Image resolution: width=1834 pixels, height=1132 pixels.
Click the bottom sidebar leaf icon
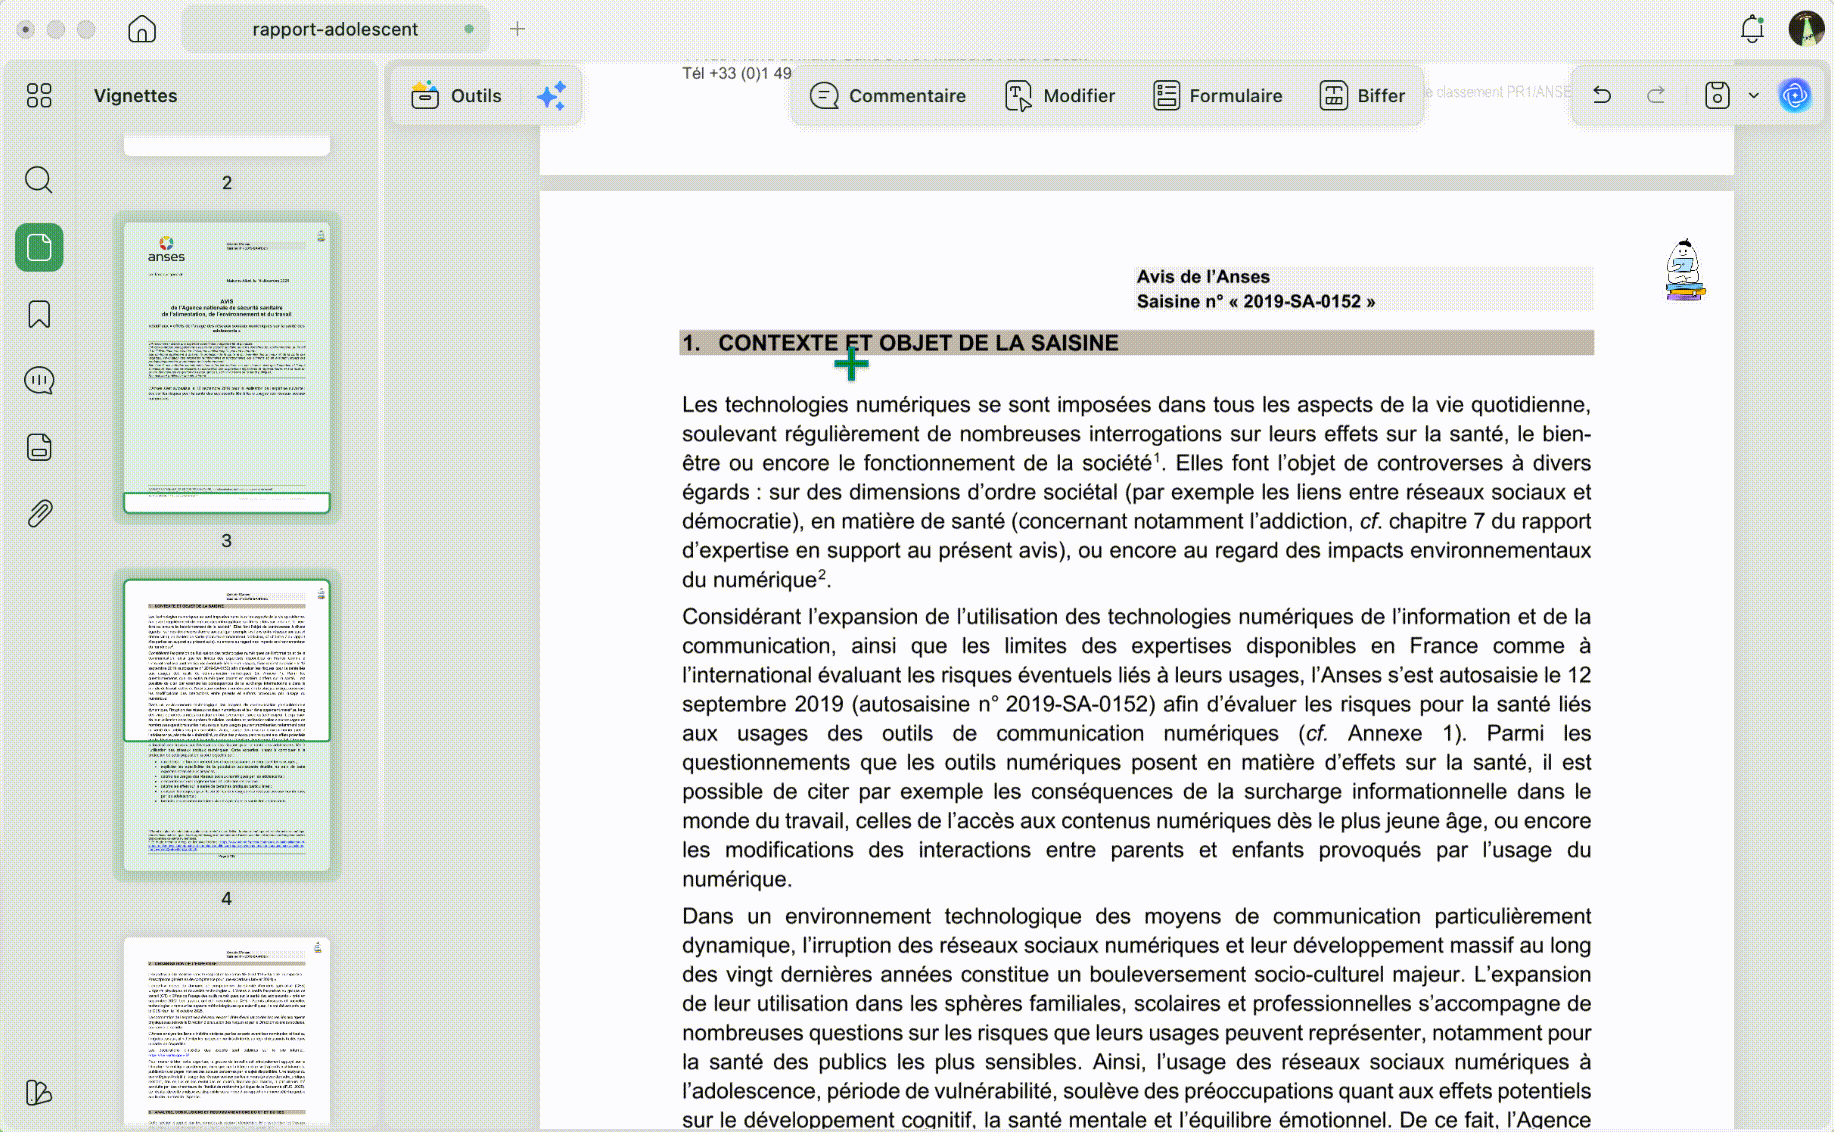pyautogui.click(x=39, y=1092)
